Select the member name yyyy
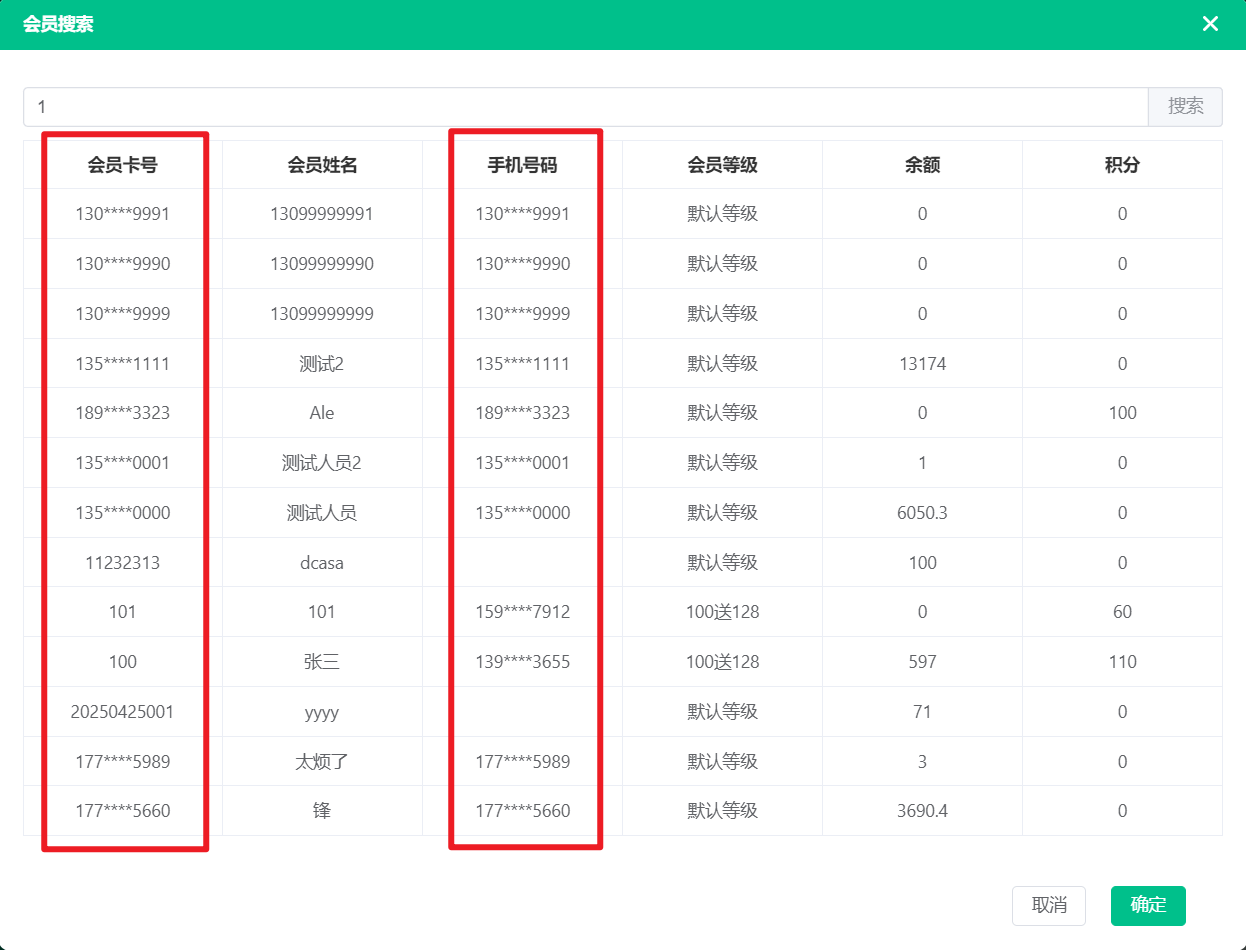The height and width of the screenshot is (950, 1246). pyautogui.click(x=322, y=712)
